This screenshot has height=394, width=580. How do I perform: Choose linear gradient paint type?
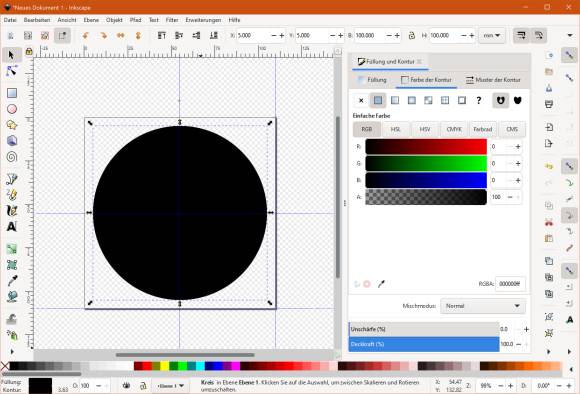395,100
